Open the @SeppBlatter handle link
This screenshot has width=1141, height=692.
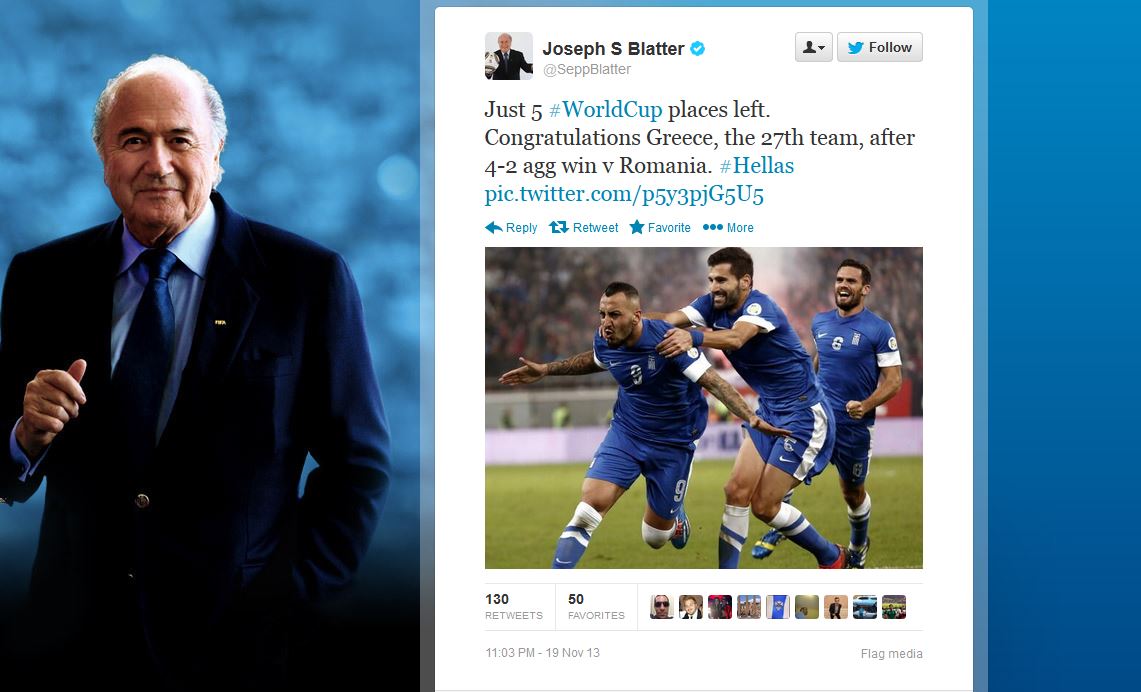[x=587, y=69]
